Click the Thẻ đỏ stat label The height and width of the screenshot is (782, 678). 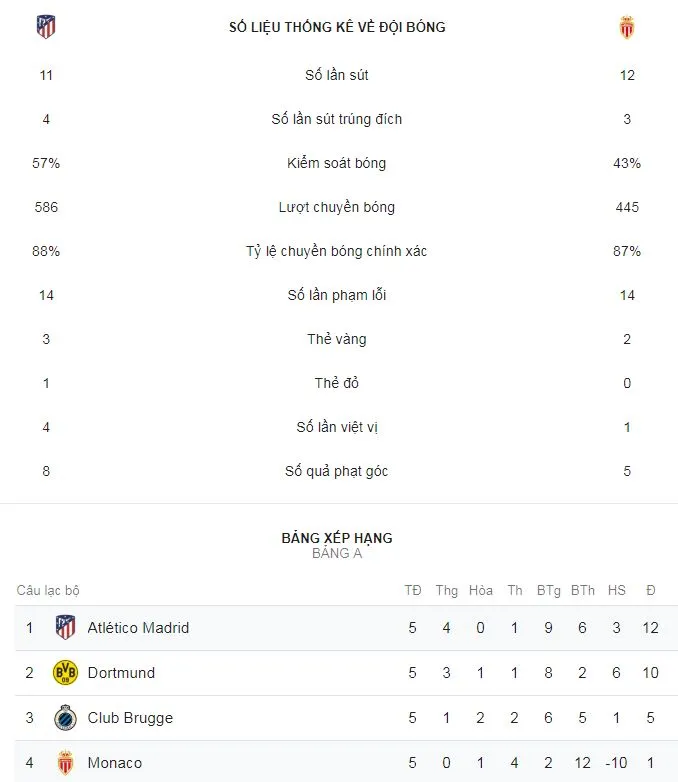point(337,383)
